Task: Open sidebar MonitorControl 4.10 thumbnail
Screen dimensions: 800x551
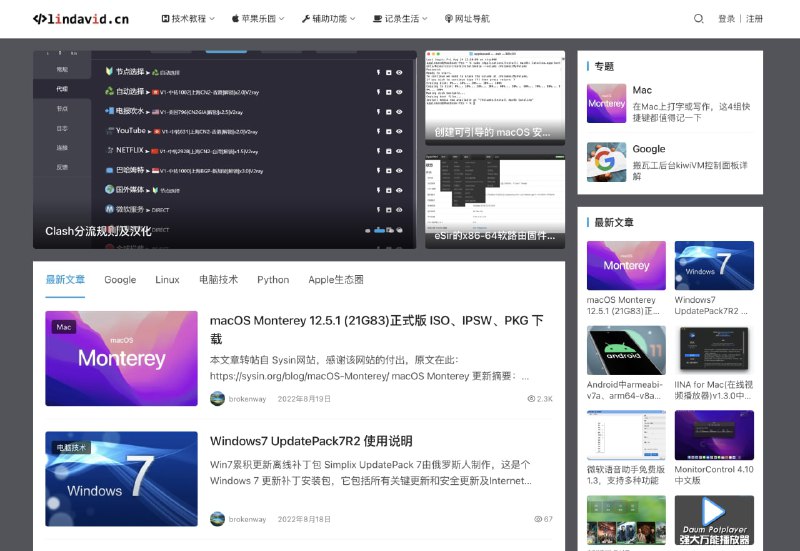Action: 714,435
